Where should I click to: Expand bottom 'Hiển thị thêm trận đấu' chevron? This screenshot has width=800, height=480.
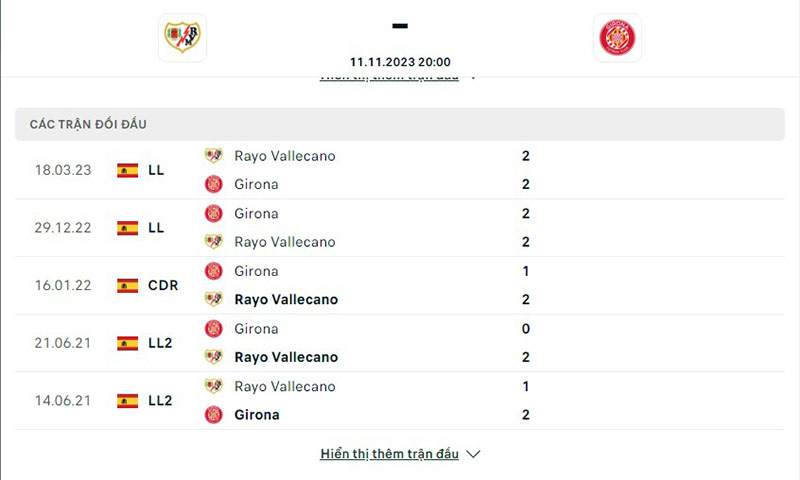coord(474,454)
